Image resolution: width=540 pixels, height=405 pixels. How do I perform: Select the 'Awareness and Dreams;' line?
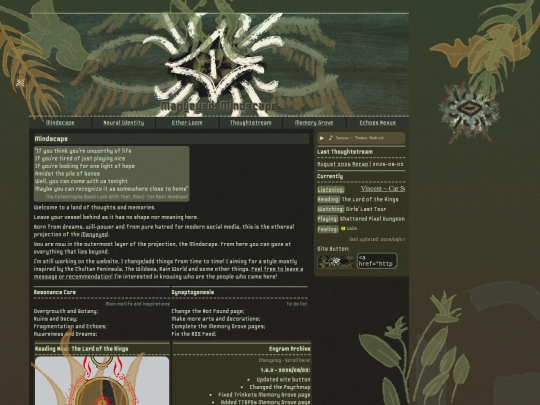click(65, 334)
